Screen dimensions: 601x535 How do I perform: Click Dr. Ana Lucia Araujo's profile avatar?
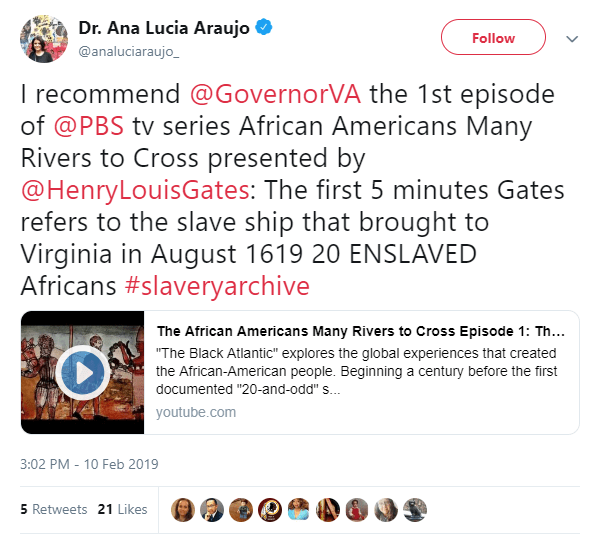pyautogui.click(x=44, y=39)
